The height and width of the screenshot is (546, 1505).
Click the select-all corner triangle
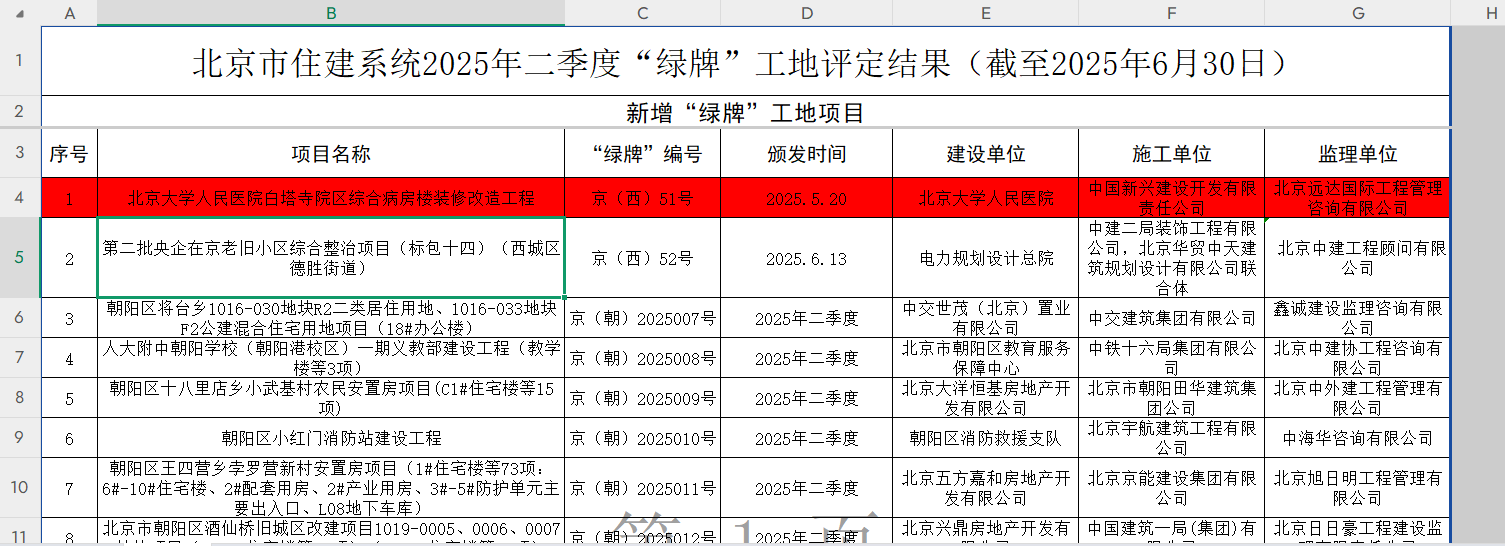tap(20, 12)
